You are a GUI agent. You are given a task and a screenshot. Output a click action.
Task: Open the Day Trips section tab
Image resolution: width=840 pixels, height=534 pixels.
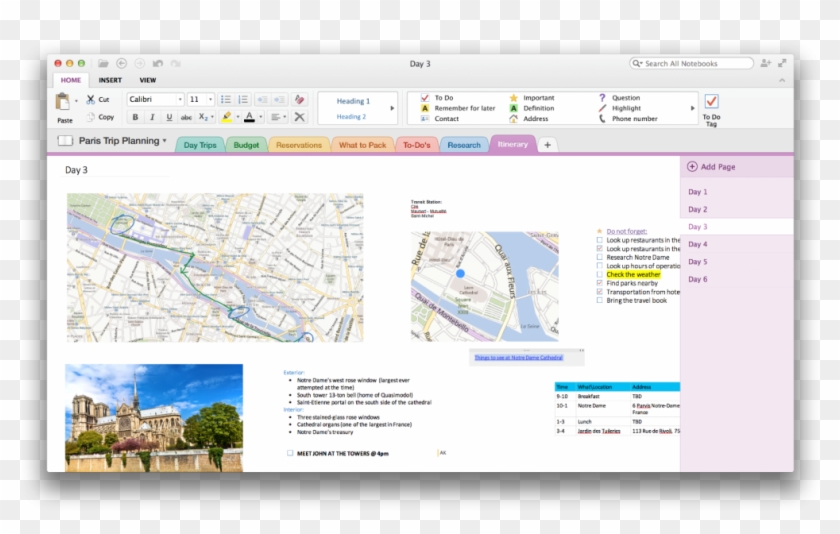[200, 145]
